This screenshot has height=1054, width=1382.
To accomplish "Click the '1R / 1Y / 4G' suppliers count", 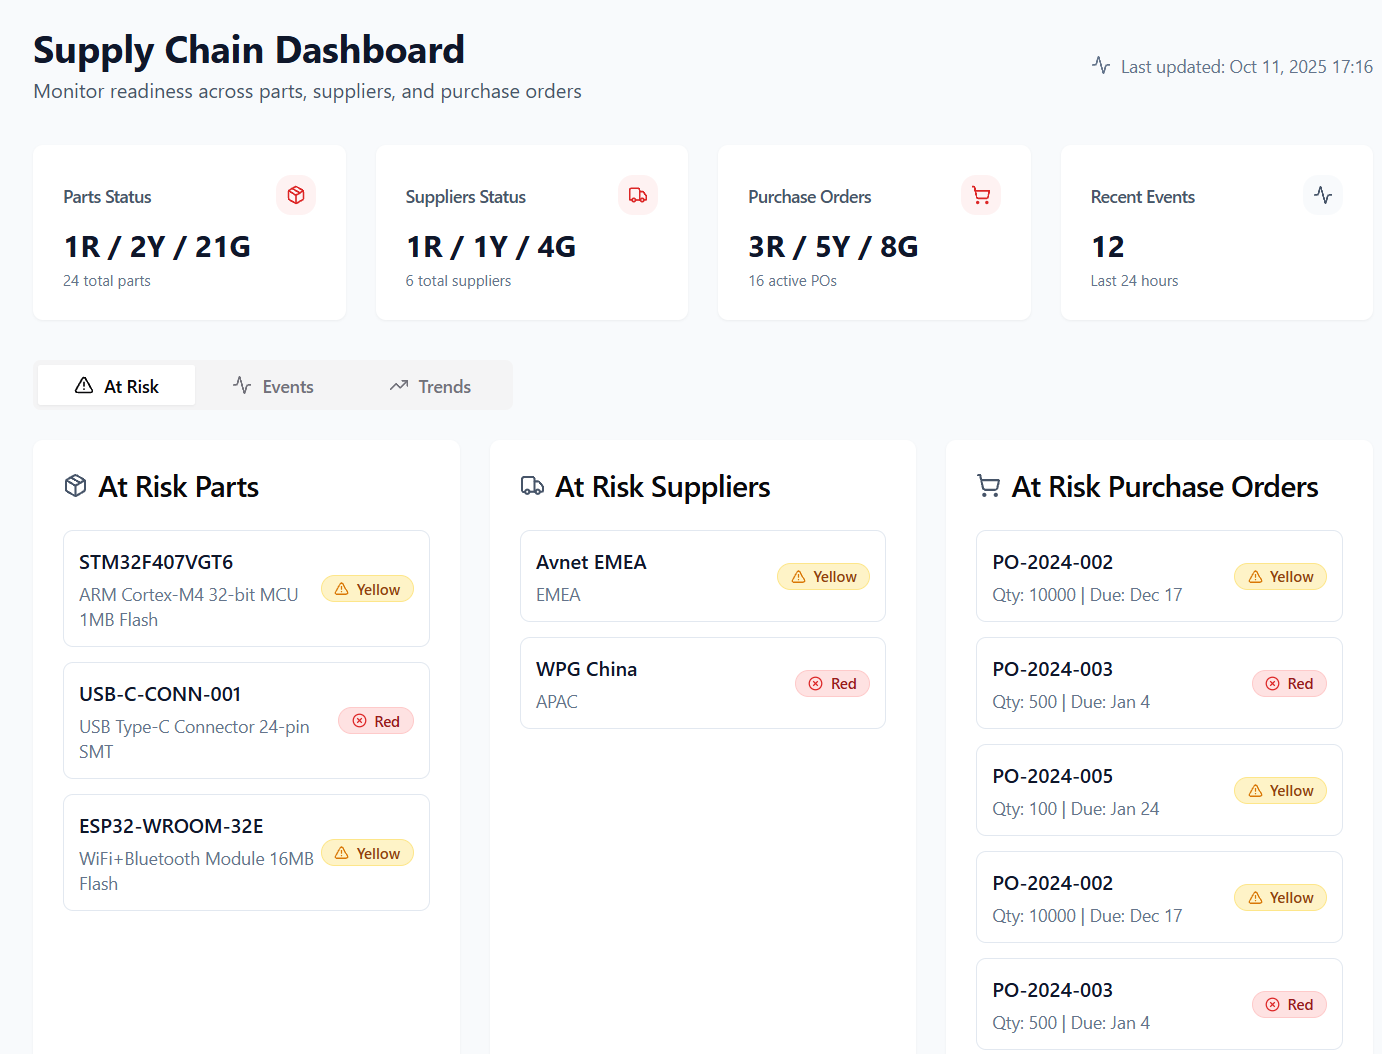I will (491, 246).
